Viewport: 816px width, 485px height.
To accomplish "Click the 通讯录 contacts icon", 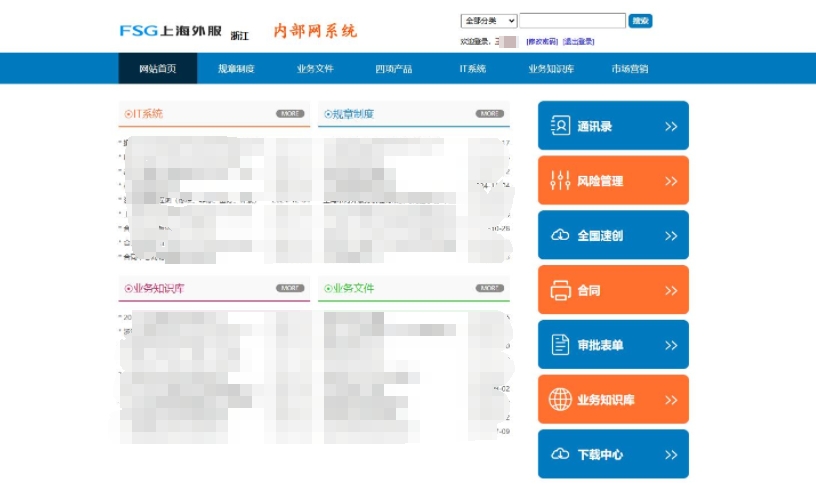I will 560,126.
